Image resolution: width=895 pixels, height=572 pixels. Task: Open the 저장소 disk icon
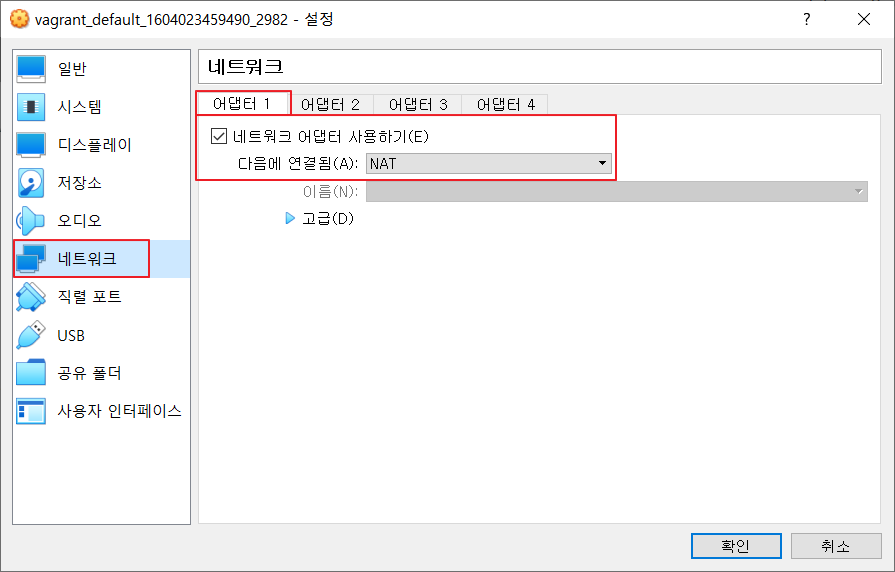31,183
